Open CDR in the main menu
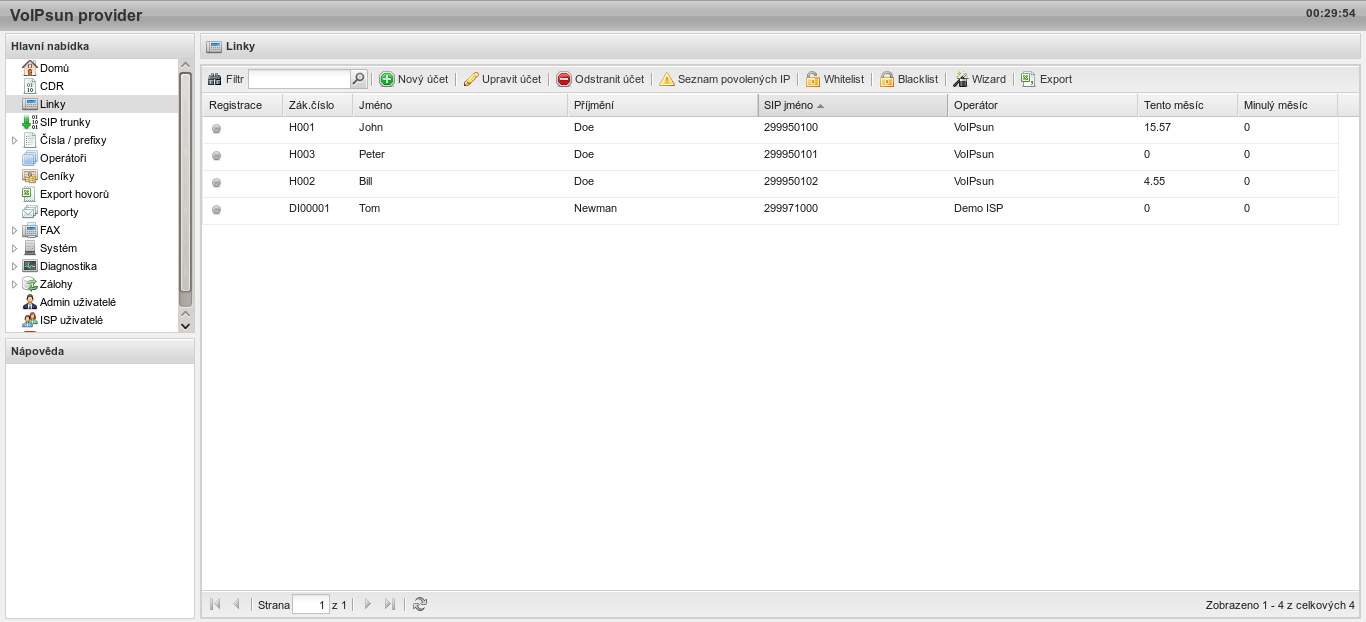The width and height of the screenshot is (1366, 622). click(51, 86)
